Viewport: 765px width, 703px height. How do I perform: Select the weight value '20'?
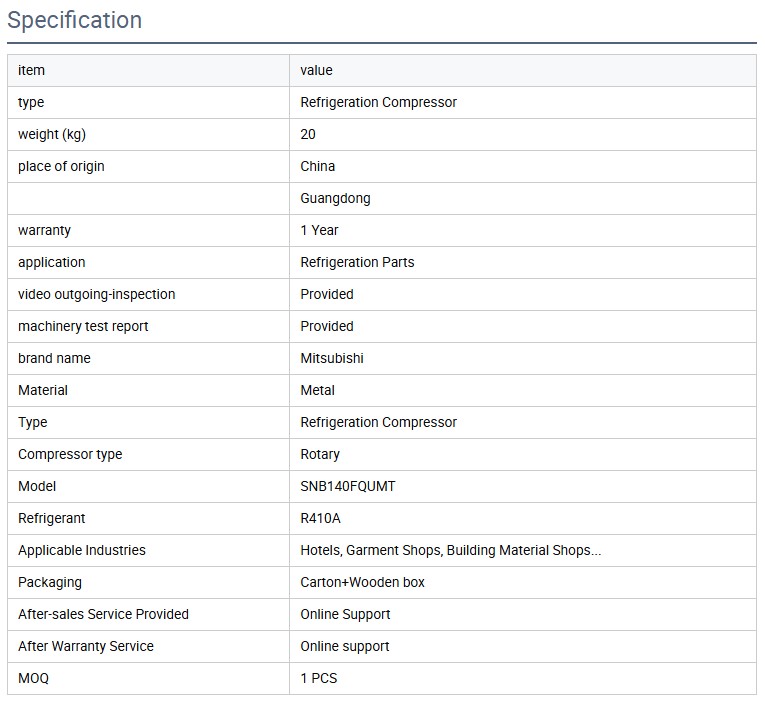(x=308, y=134)
